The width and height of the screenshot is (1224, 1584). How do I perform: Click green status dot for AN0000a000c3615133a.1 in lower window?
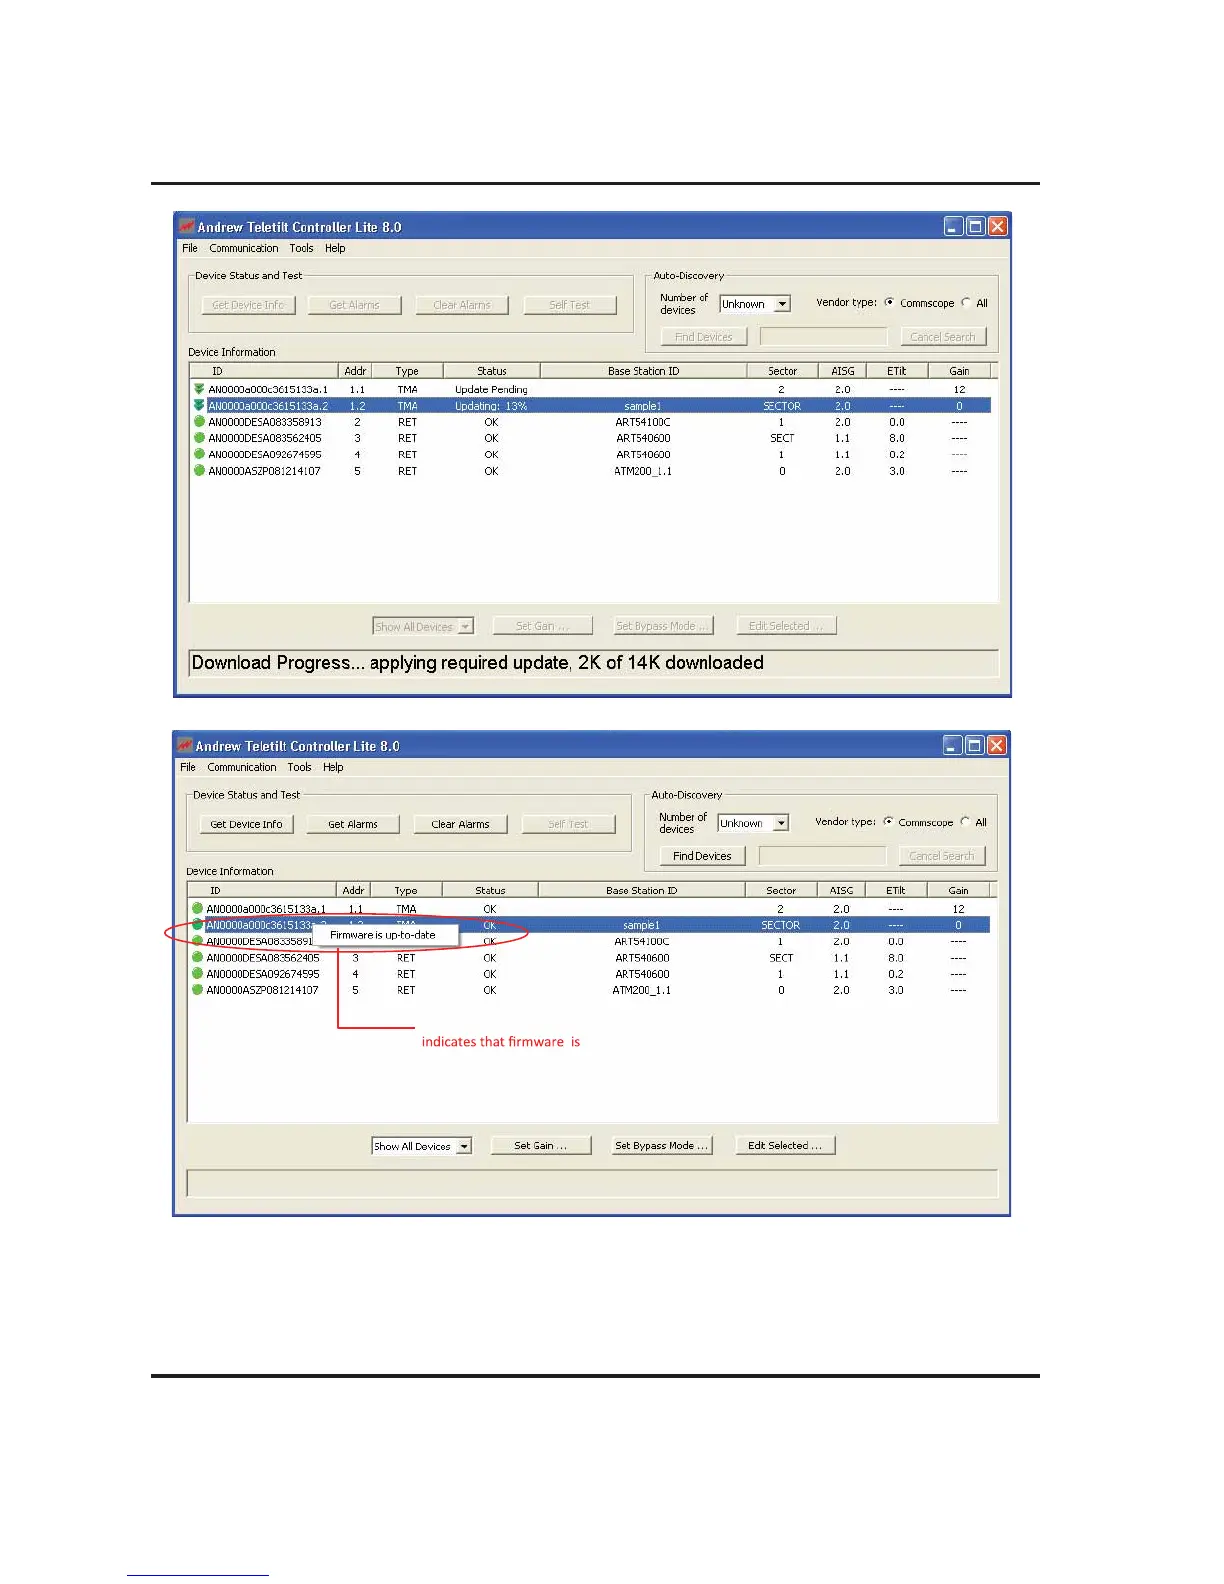(x=197, y=909)
